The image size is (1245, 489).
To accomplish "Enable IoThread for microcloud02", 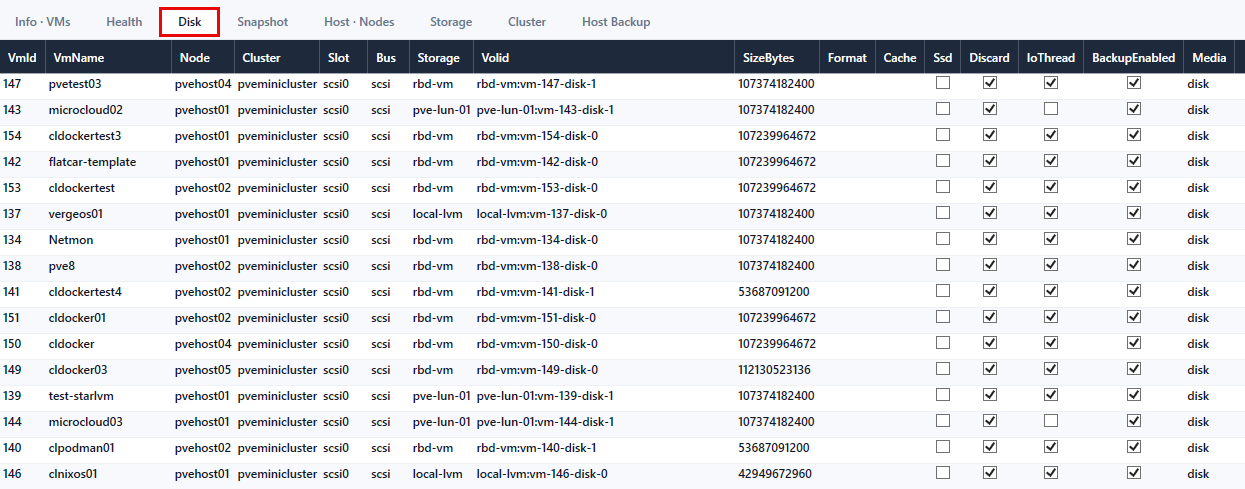I will pos(1051,109).
